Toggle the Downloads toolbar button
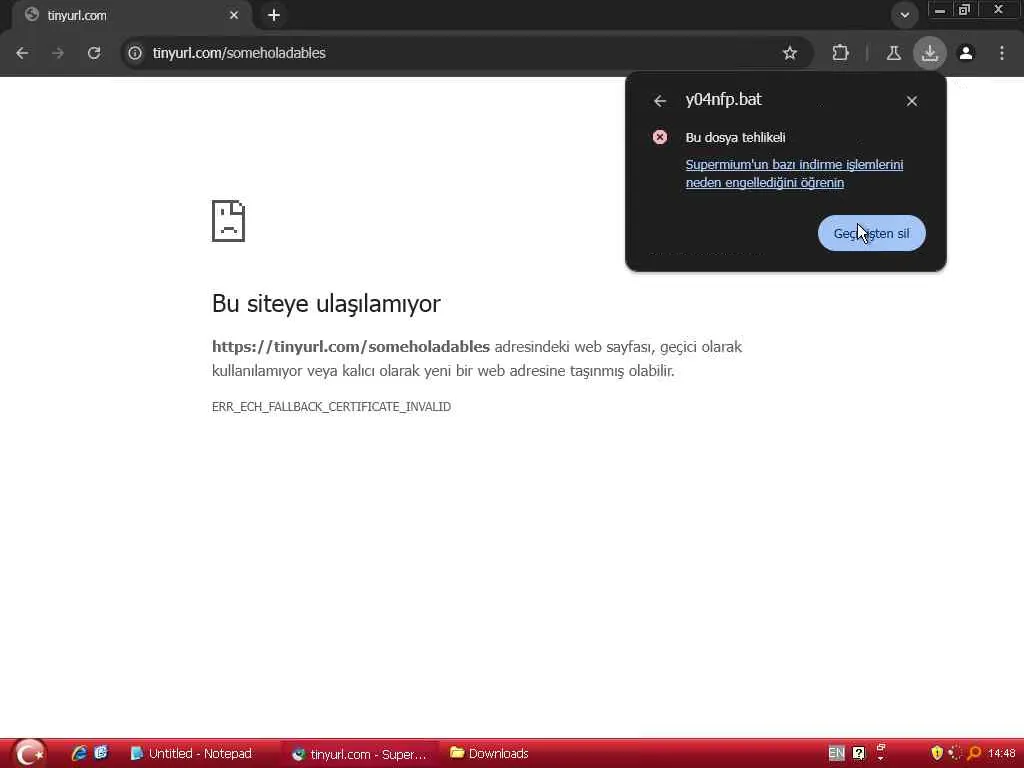Viewport: 1024px width, 768px height. [930, 53]
